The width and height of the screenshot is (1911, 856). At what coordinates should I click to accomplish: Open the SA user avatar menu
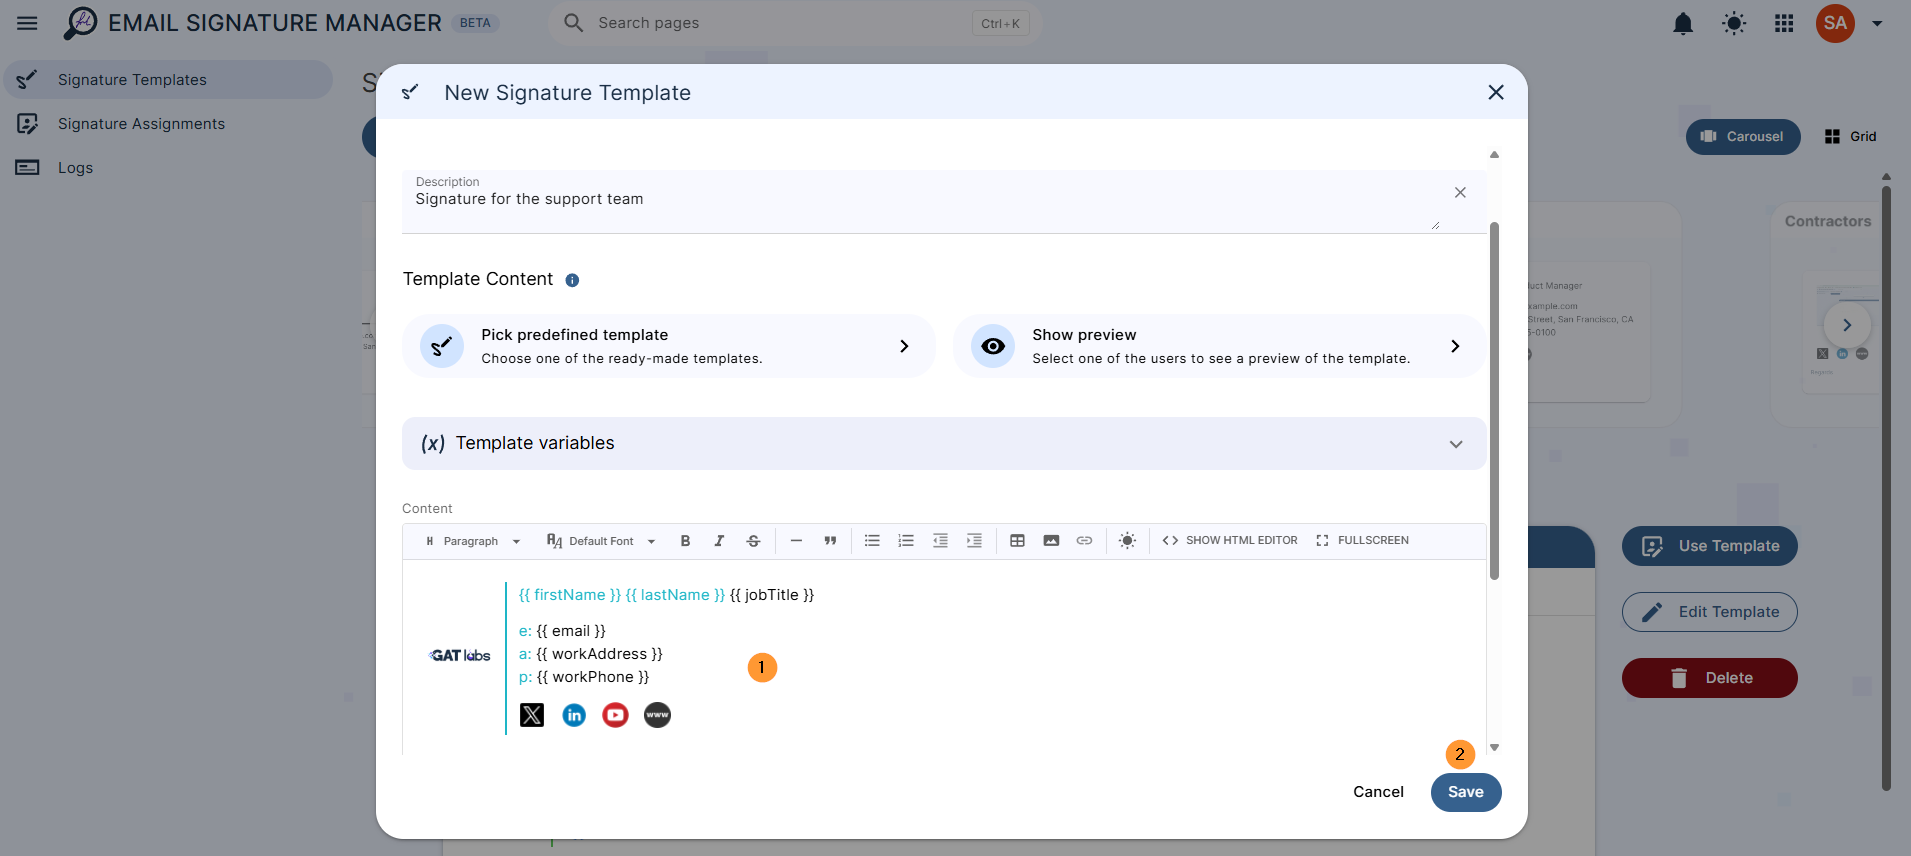[x=1835, y=23]
